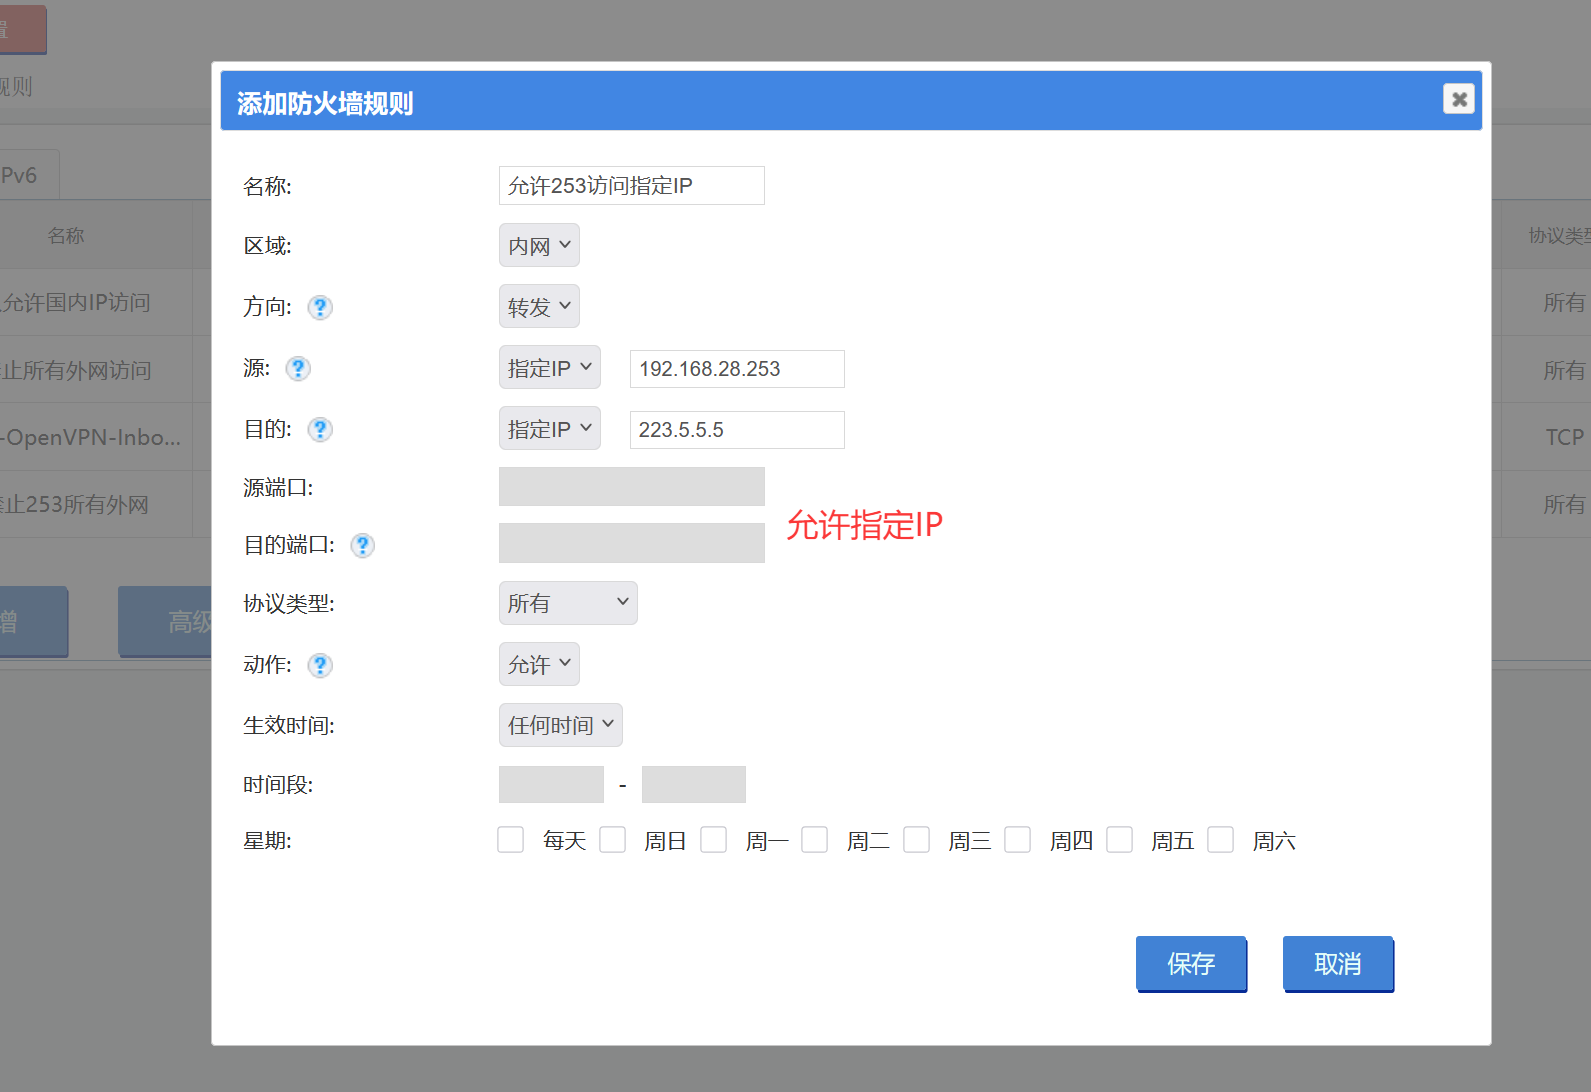The height and width of the screenshot is (1092, 1591).
Task: Expand the 动作 dropdown showing 允许
Action: click(x=539, y=664)
